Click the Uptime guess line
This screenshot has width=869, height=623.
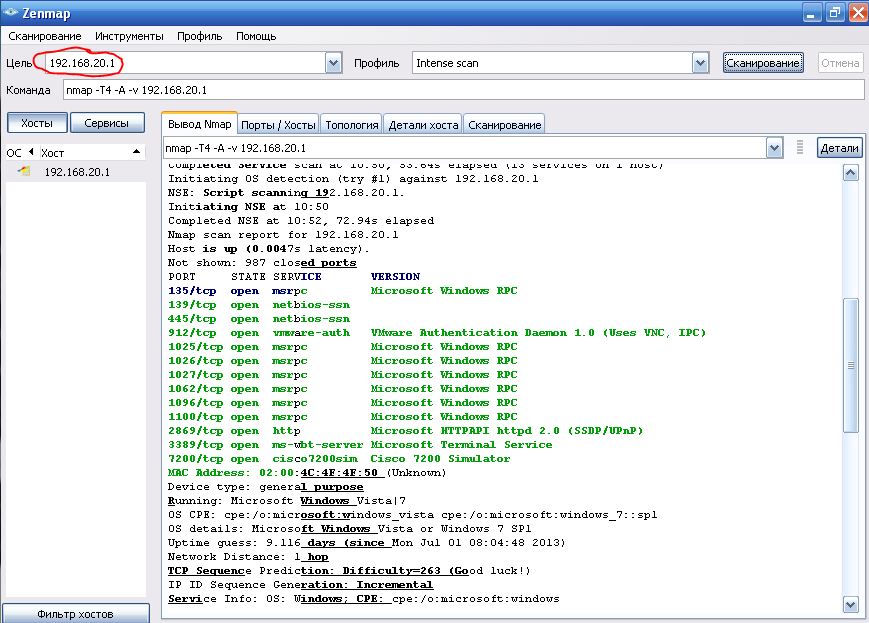[366, 543]
